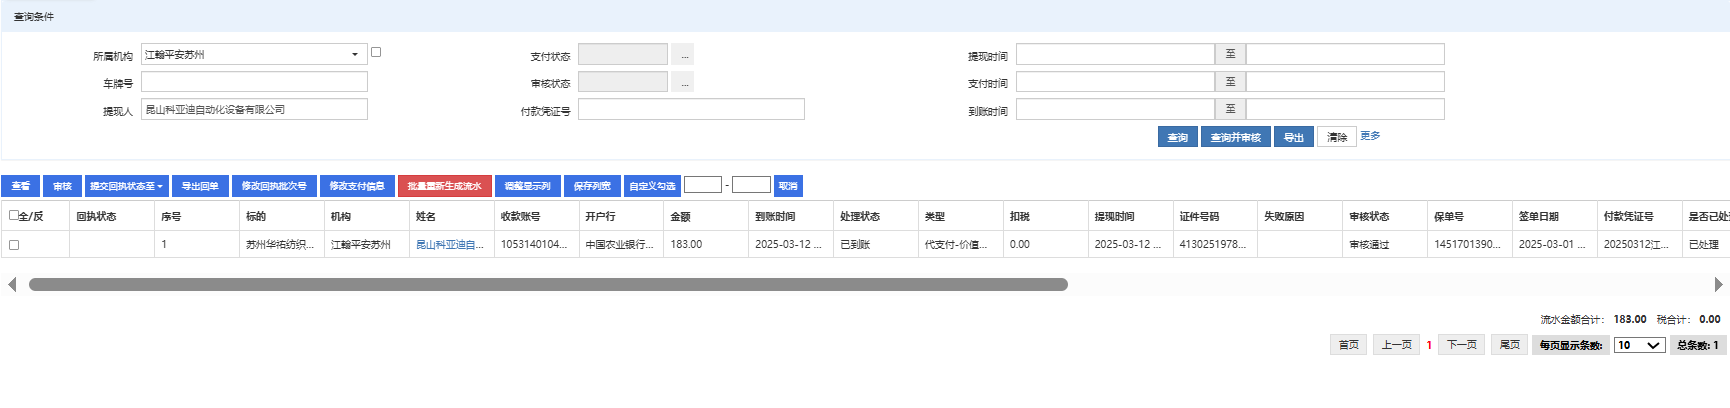Screen dimensions: 1730x408
Task: Click the 中国农业银行... bank cell
Action: [x=621, y=245]
